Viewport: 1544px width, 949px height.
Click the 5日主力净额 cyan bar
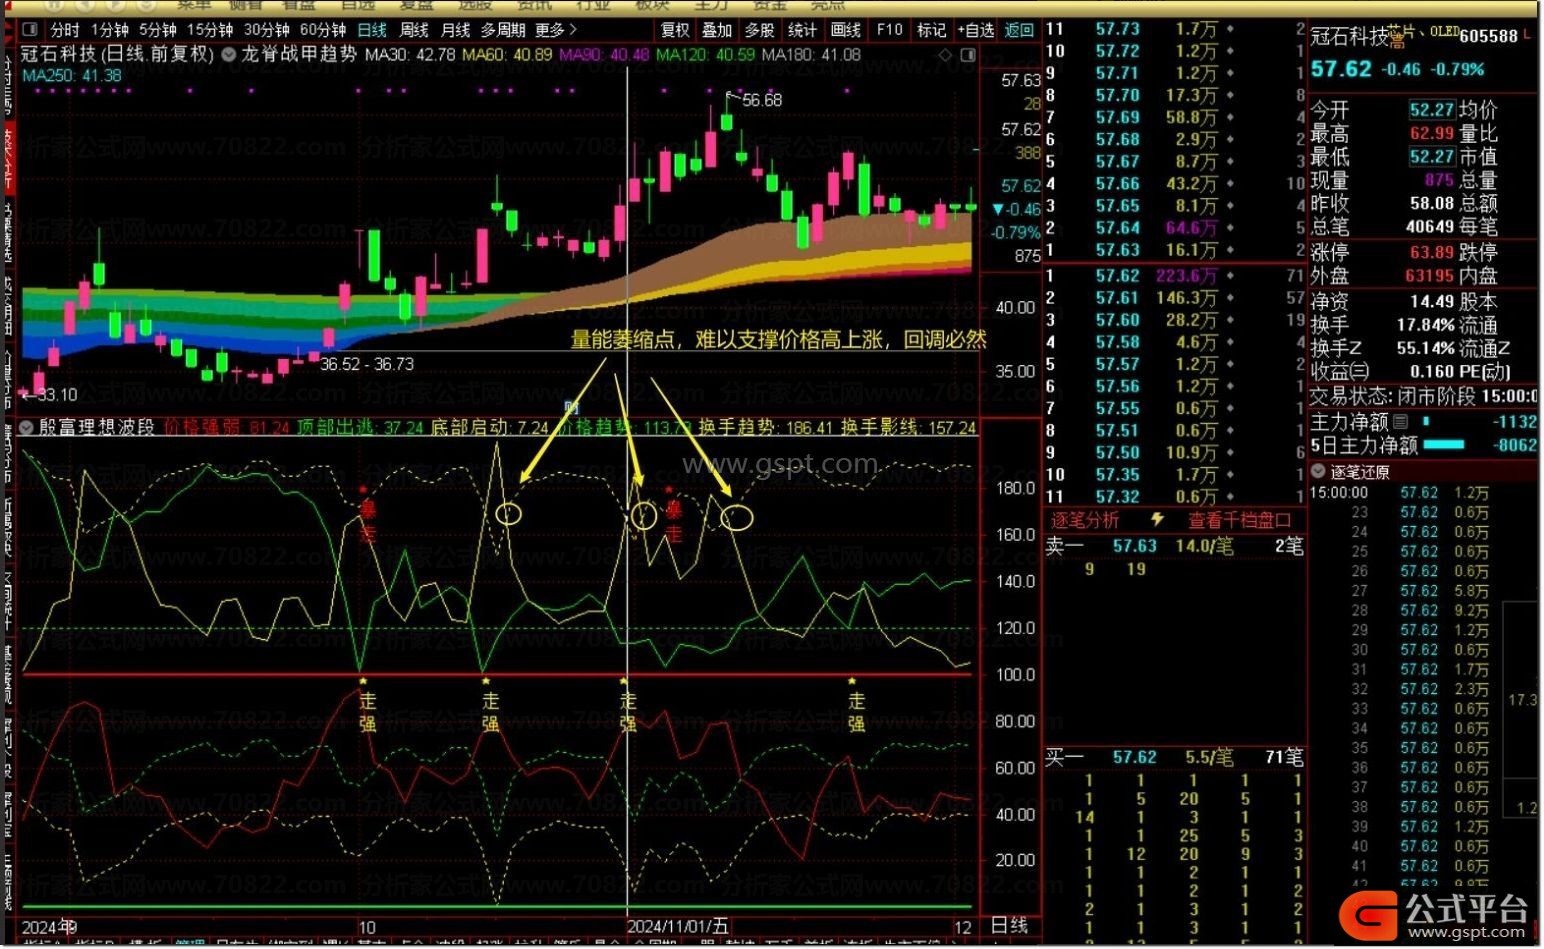coord(1444,445)
